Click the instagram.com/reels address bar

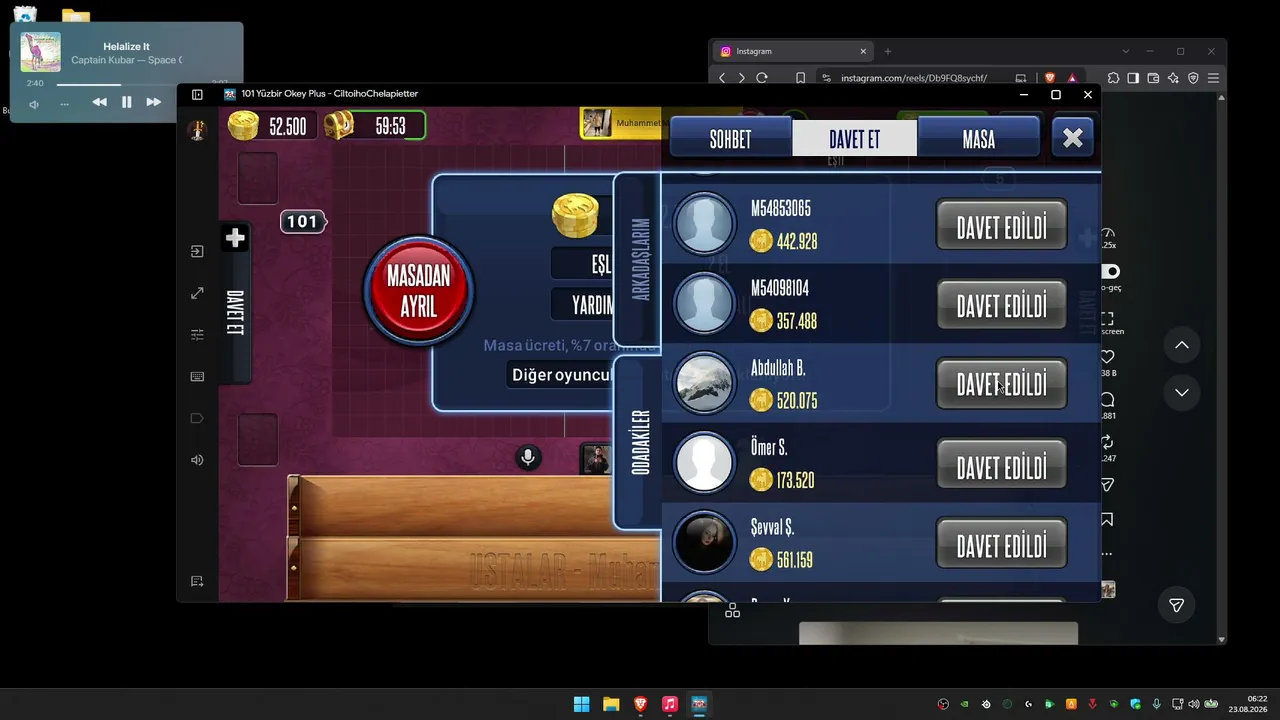[913, 78]
